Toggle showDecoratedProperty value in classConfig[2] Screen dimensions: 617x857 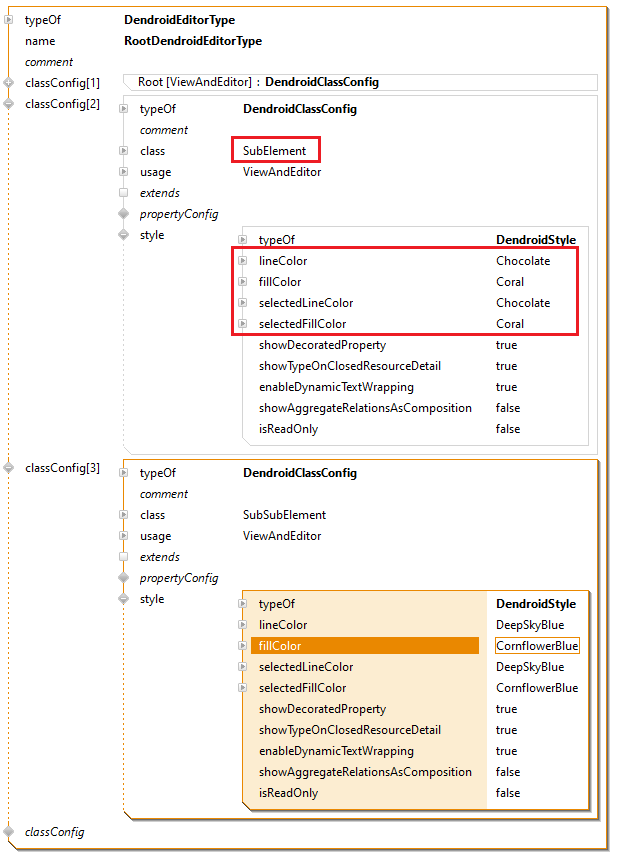(x=506, y=345)
